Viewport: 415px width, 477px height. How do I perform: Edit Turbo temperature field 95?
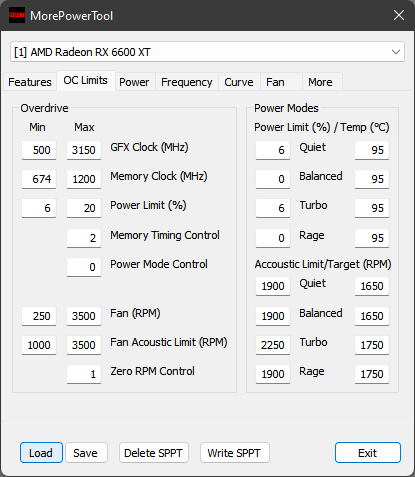[x=372, y=208]
